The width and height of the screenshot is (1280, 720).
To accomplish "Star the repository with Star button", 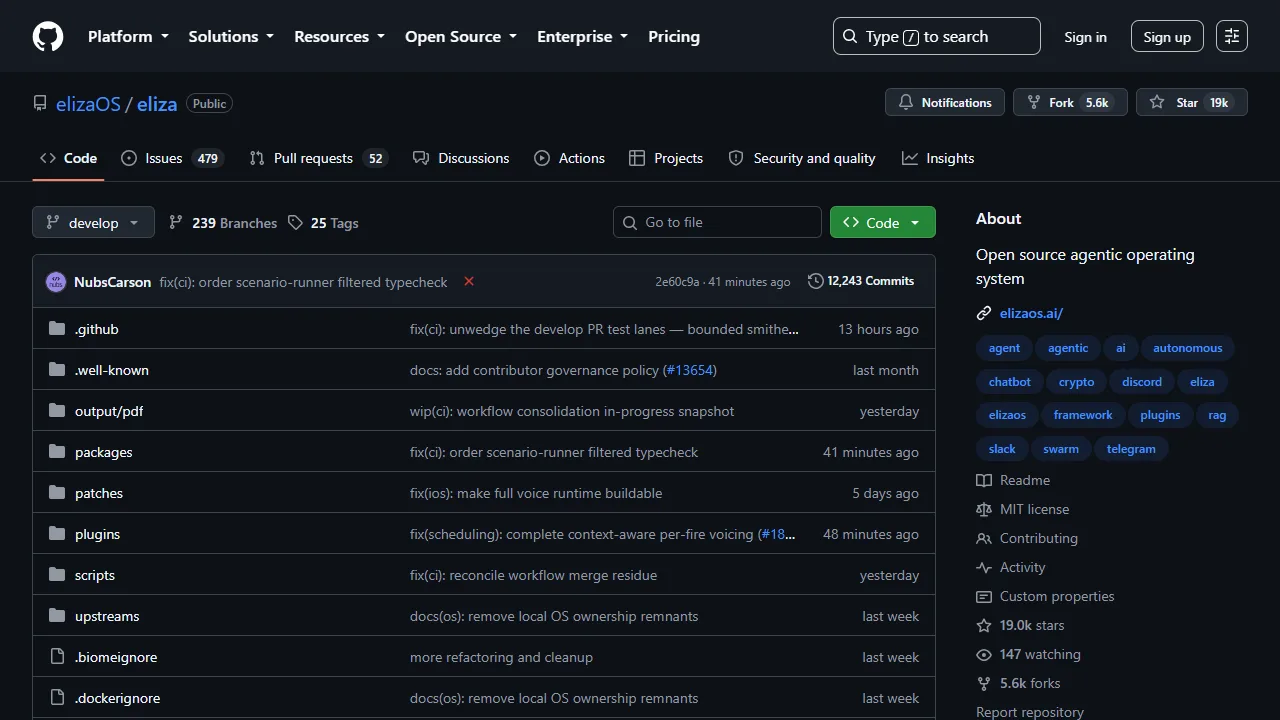I will pyautogui.click(x=1192, y=102).
